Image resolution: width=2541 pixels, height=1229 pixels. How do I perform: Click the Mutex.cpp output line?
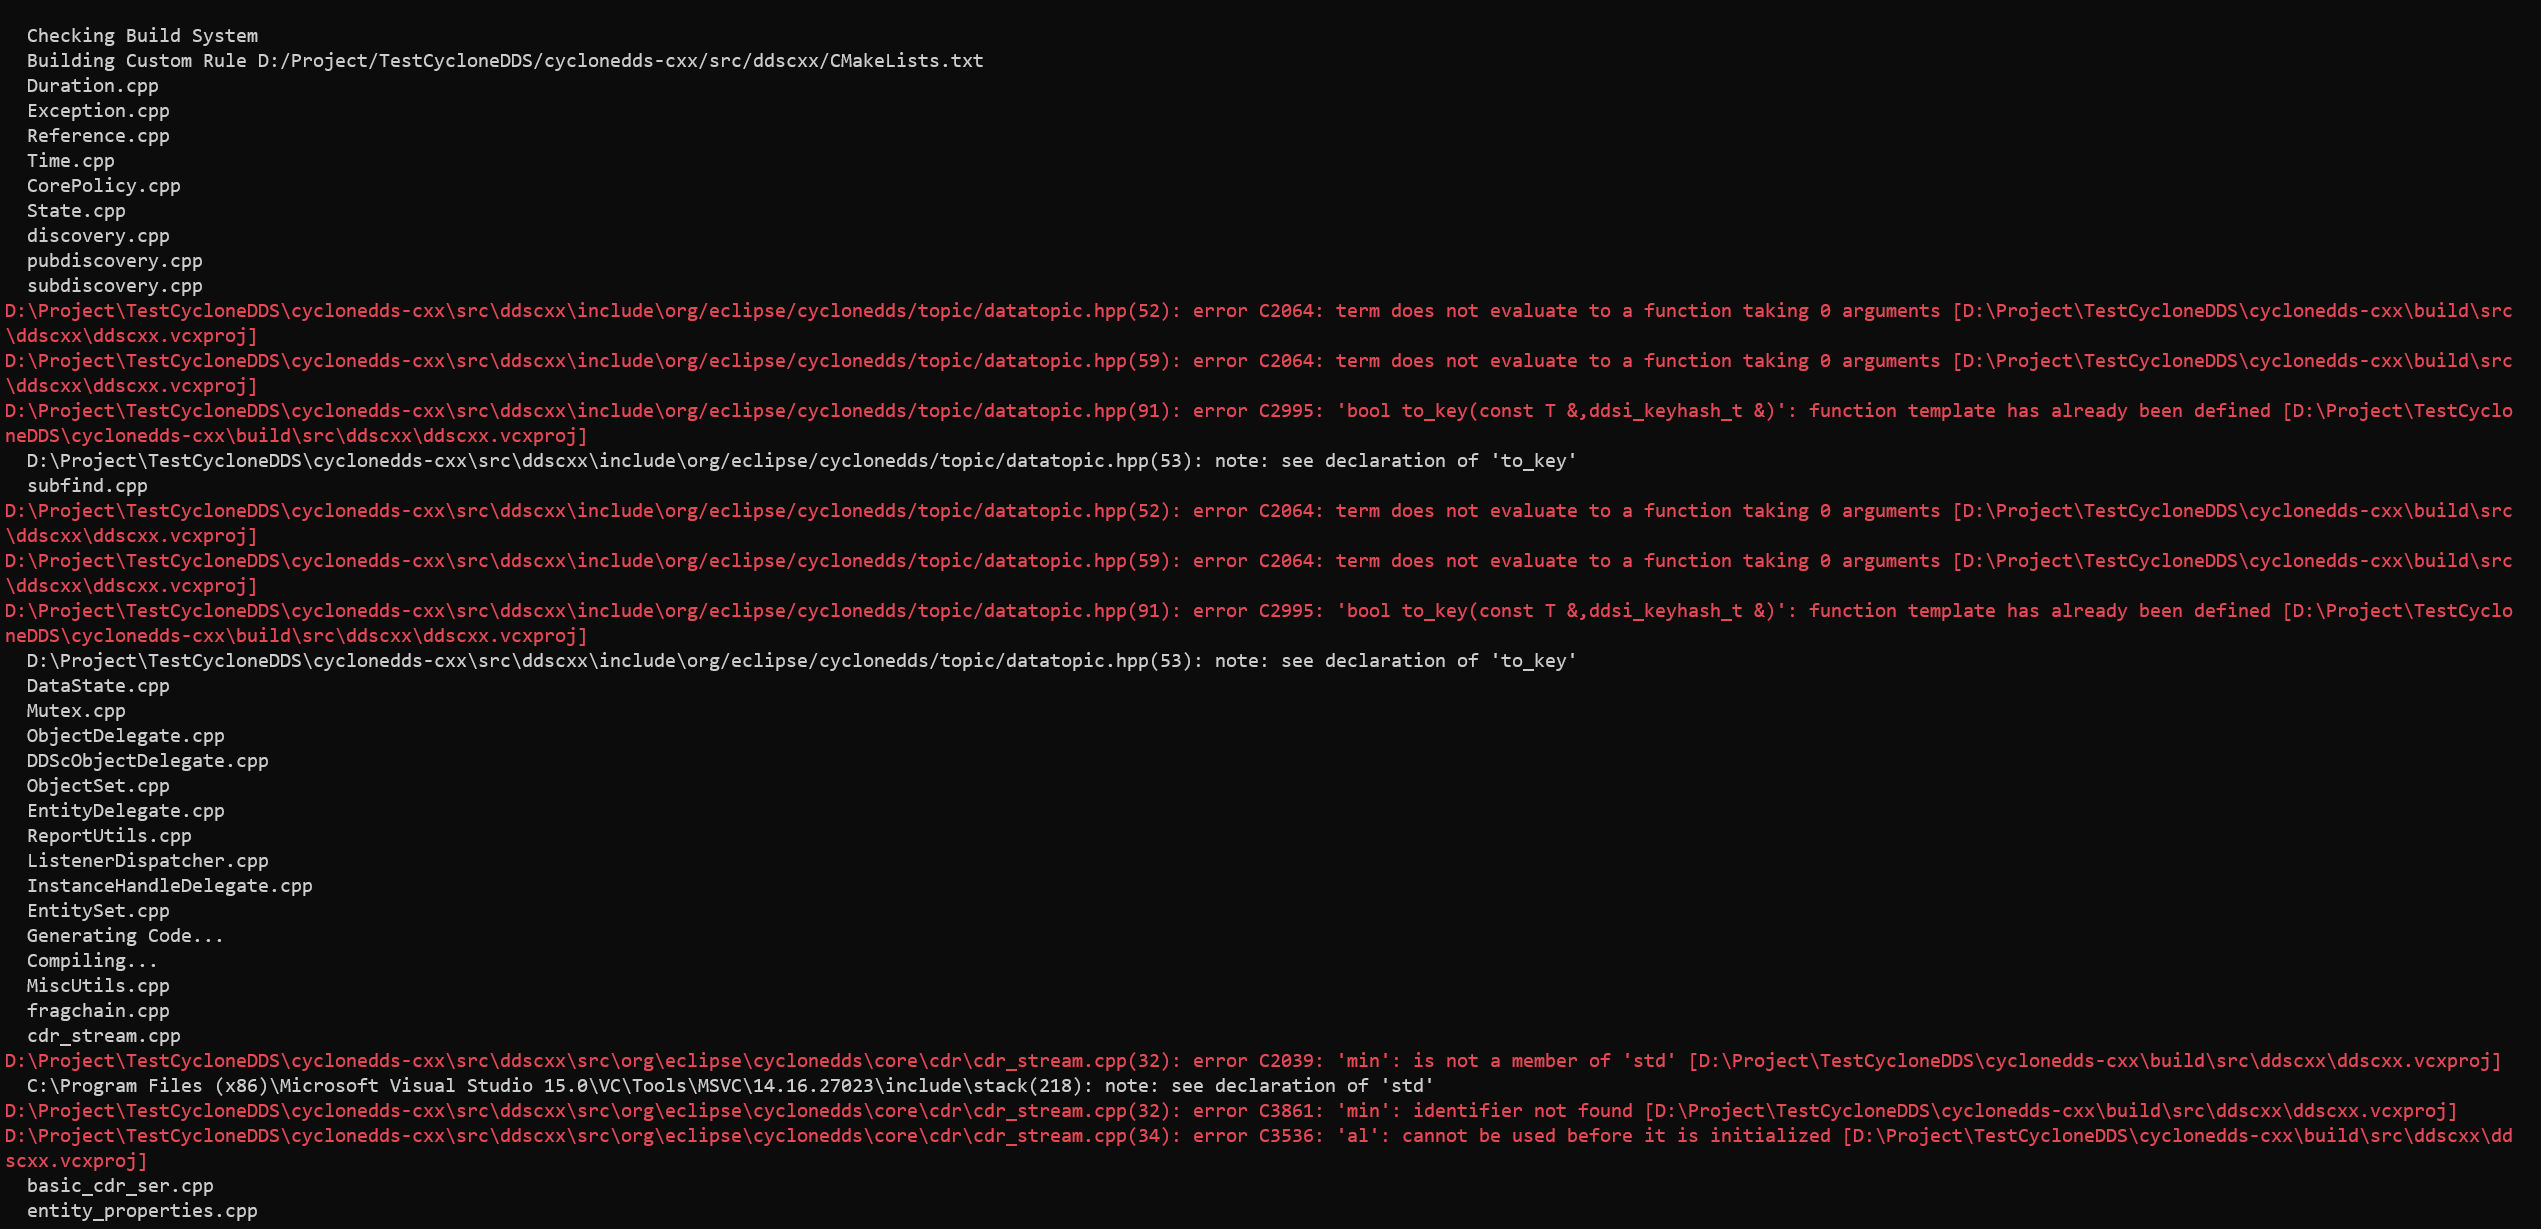point(75,710)
